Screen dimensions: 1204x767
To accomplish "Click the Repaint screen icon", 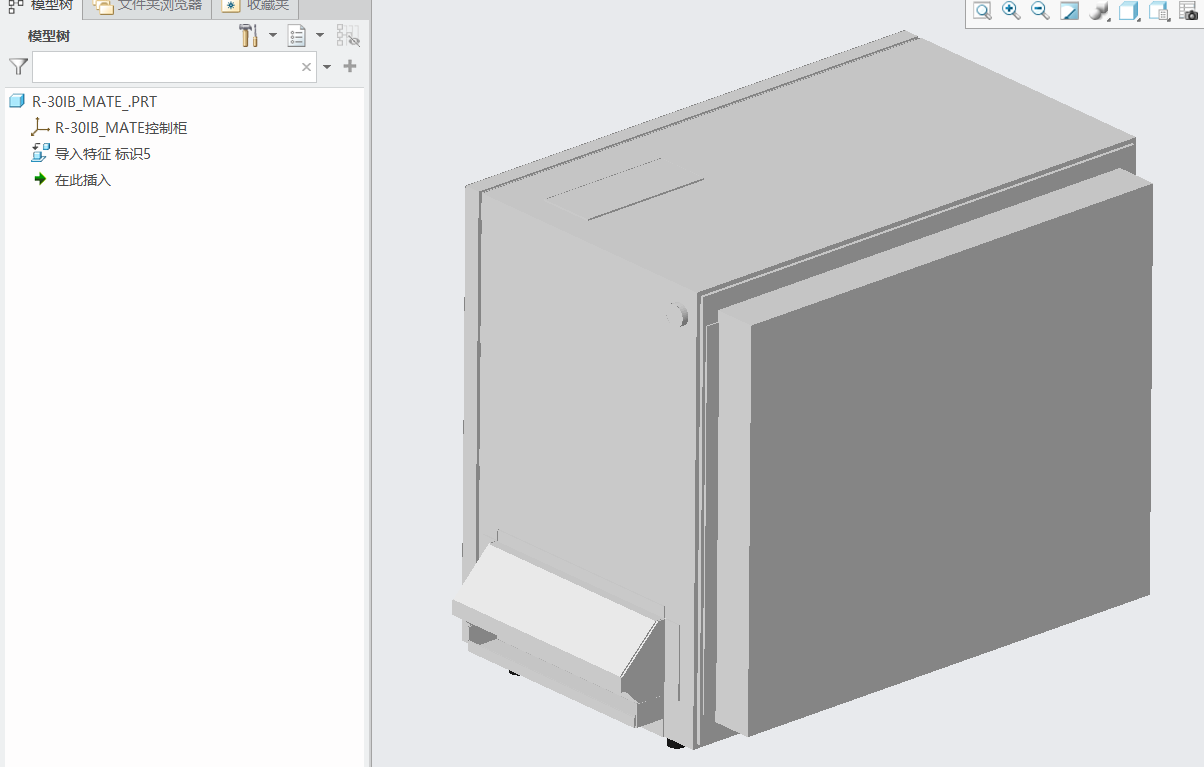I will pos(1070,11).
